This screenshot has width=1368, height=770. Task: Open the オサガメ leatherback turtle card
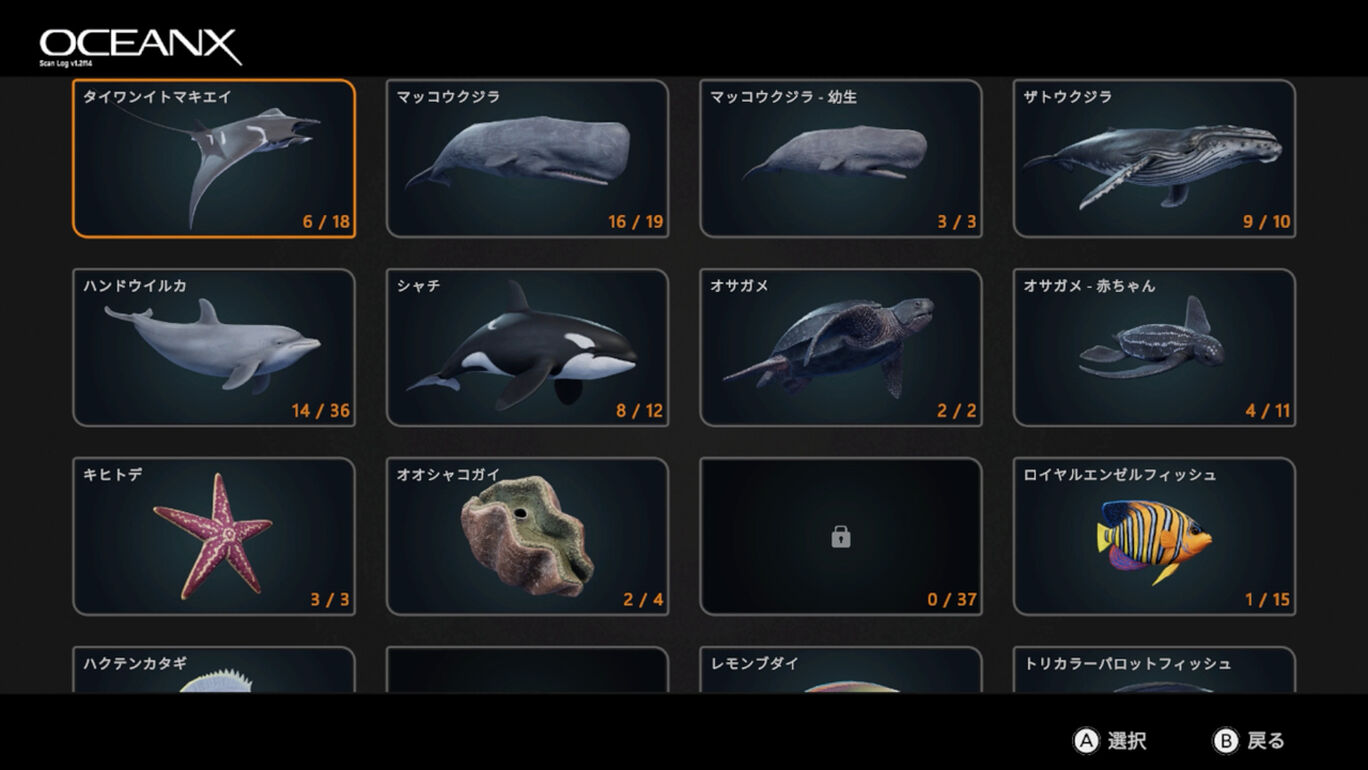click(x=841, y=347)
